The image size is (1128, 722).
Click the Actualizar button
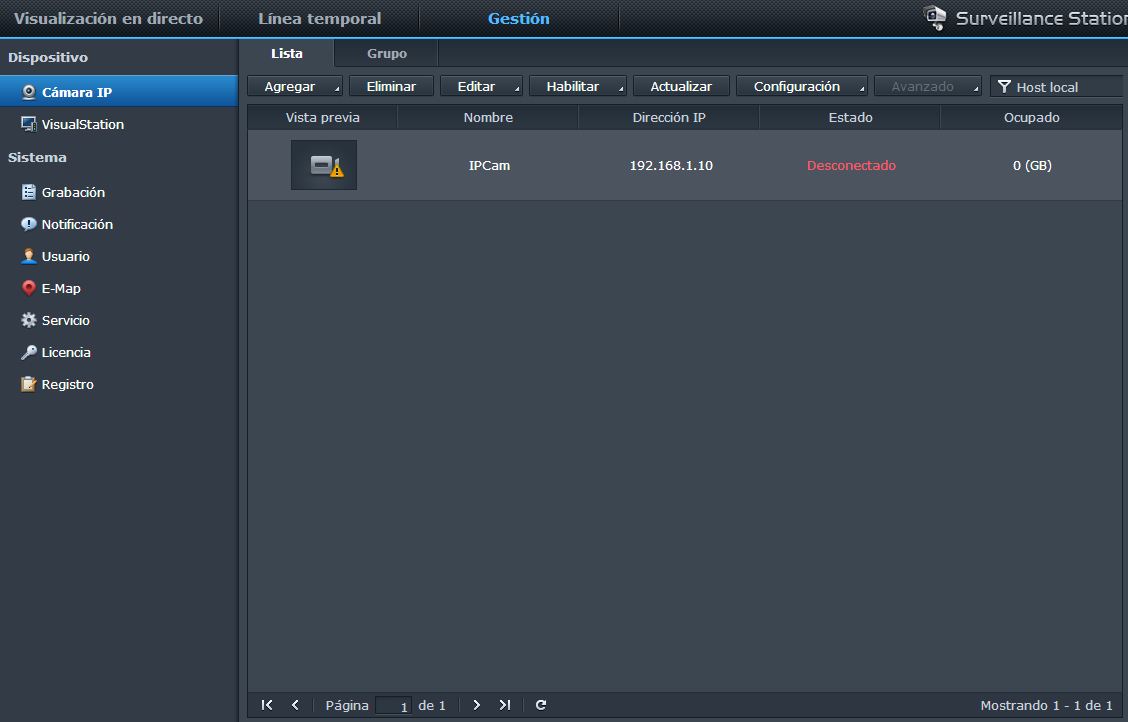(681, 86)
